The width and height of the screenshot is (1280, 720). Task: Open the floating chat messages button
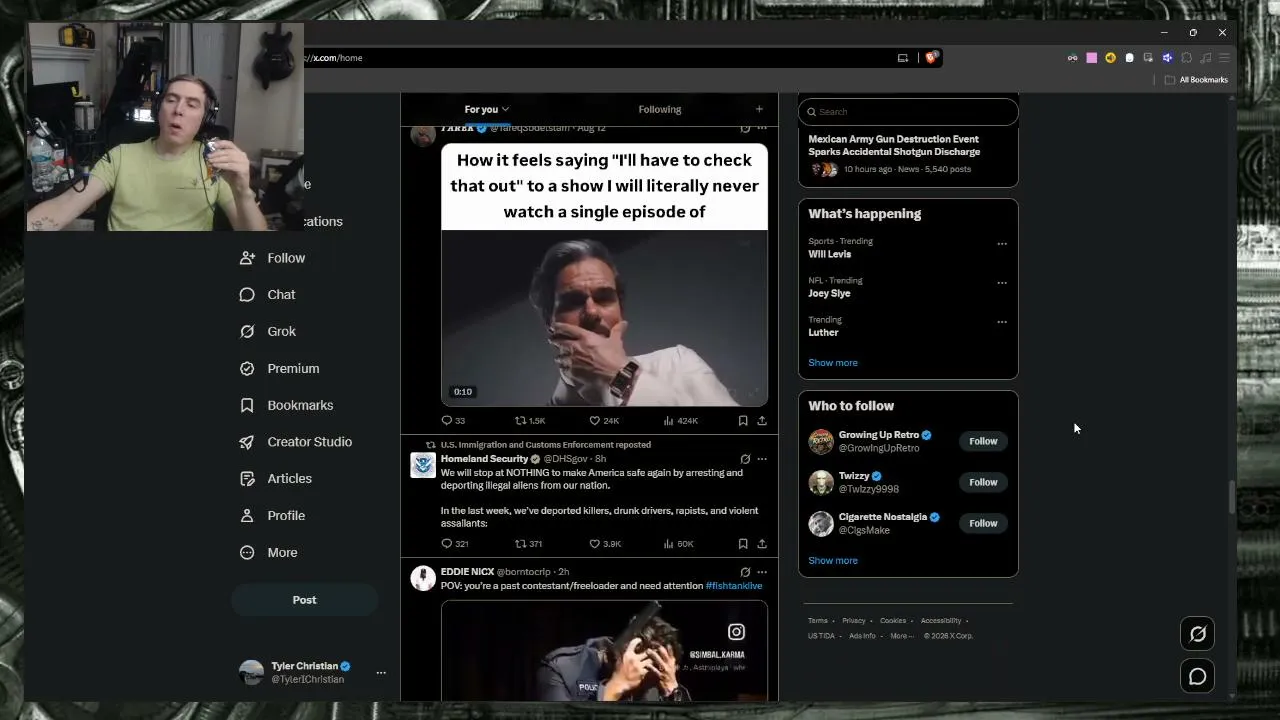point(1197,677)
